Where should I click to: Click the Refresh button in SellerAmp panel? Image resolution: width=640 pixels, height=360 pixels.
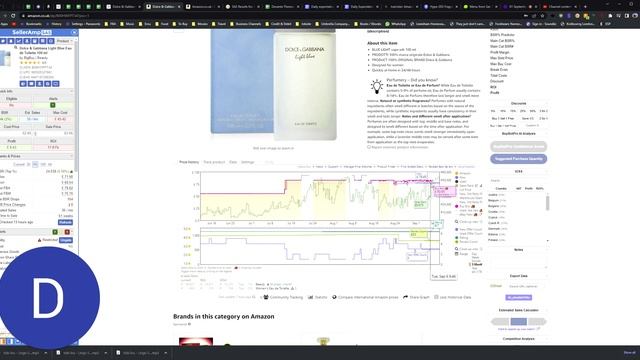pyautogui.click(x=65, y=222)
